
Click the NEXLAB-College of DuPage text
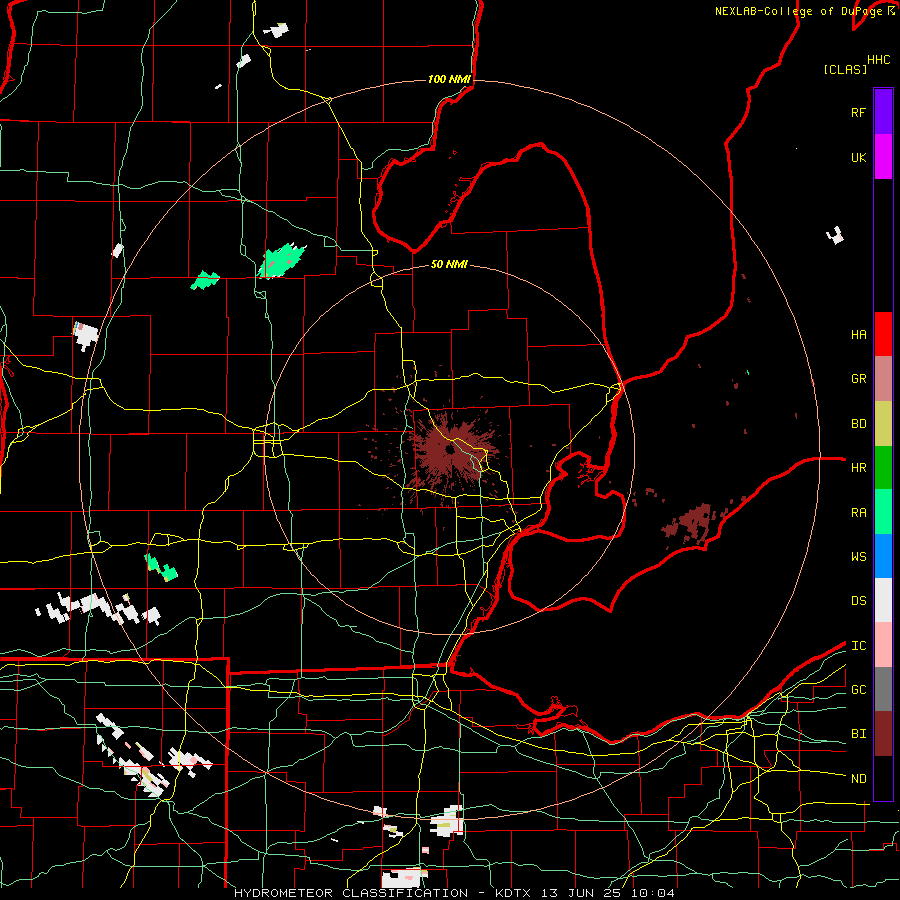pos(800,11)
